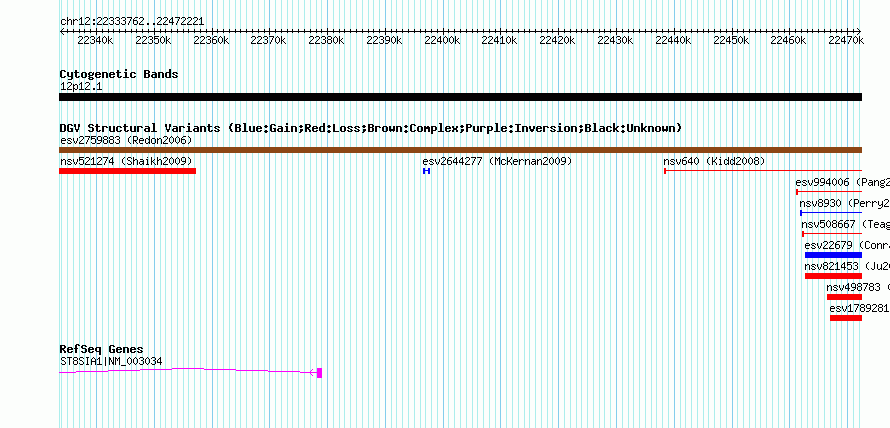Open the nsv821453 variant label
Image resolution: width=890 pixels, height=428 pixels.
(847, 266)
